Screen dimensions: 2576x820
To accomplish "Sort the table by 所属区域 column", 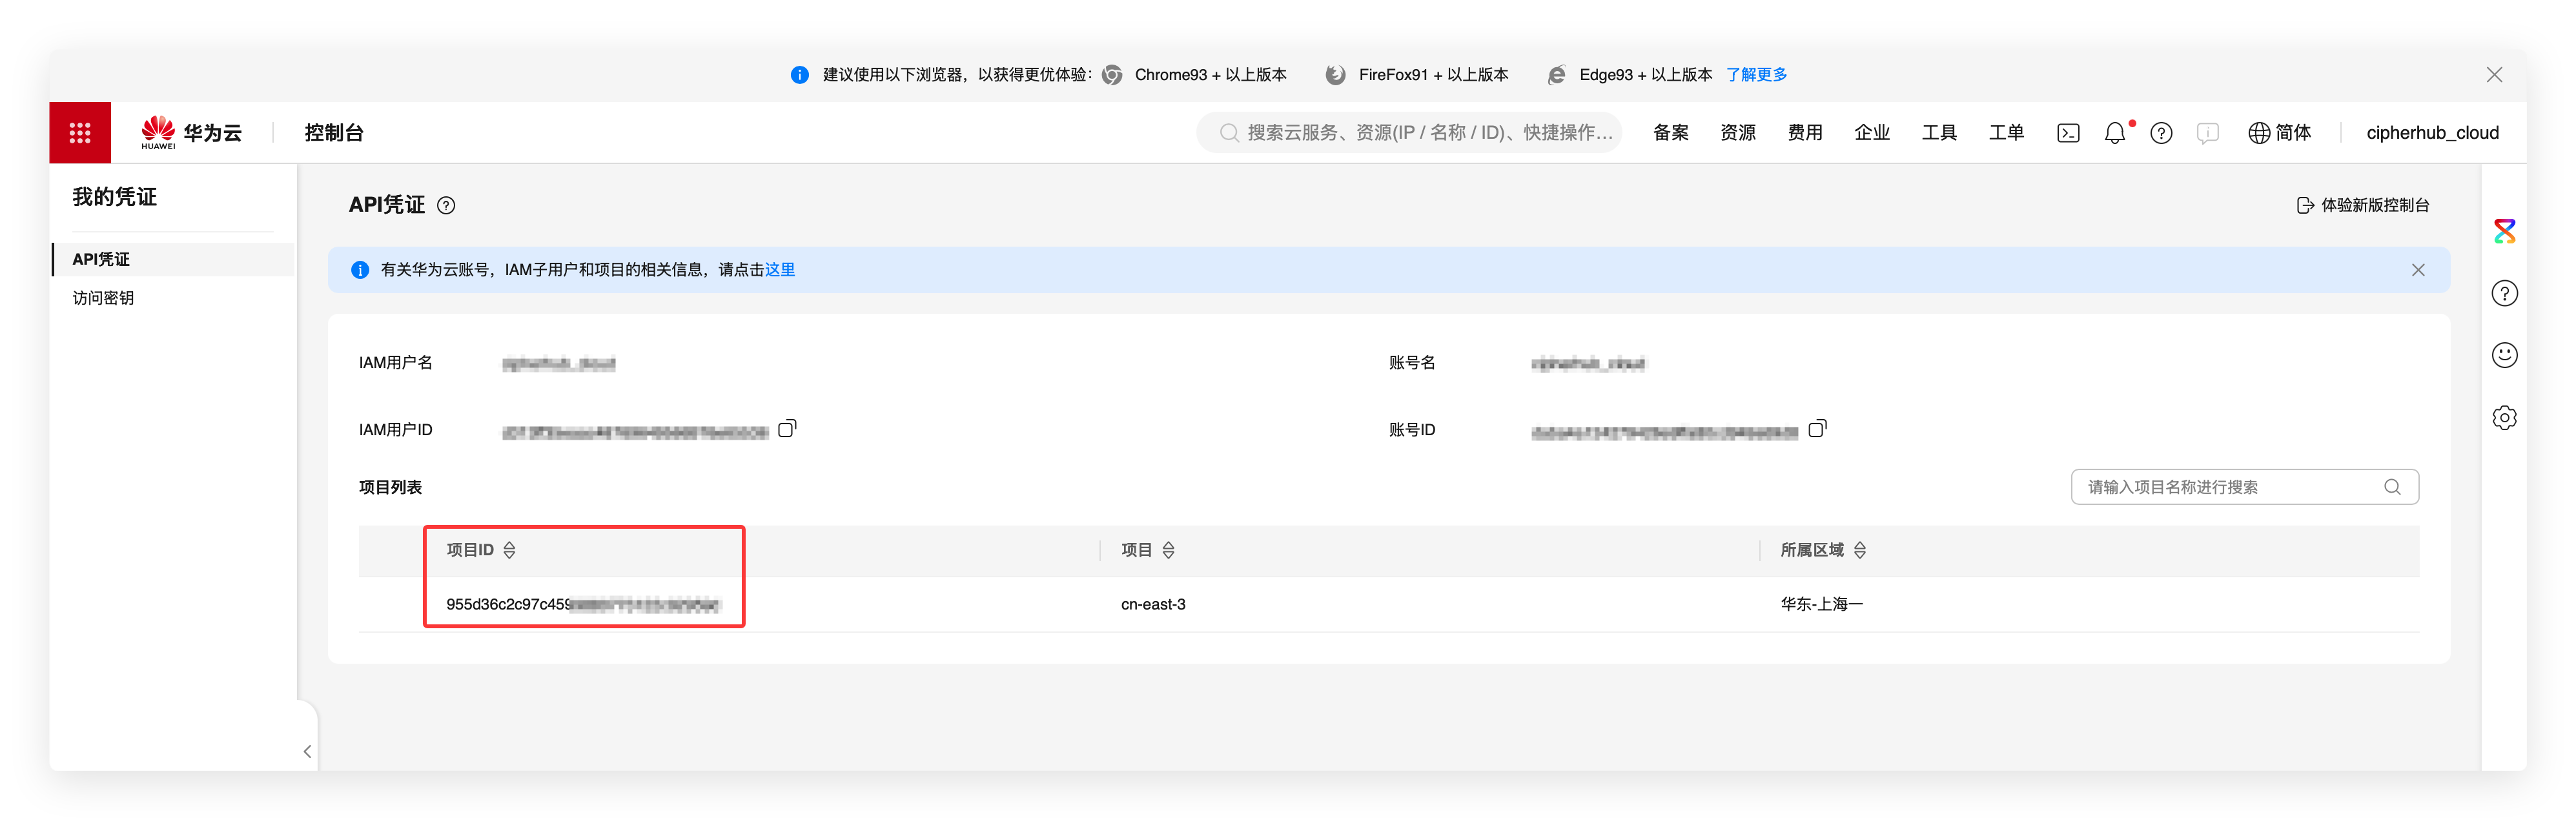I will (x=1859, y=550).
